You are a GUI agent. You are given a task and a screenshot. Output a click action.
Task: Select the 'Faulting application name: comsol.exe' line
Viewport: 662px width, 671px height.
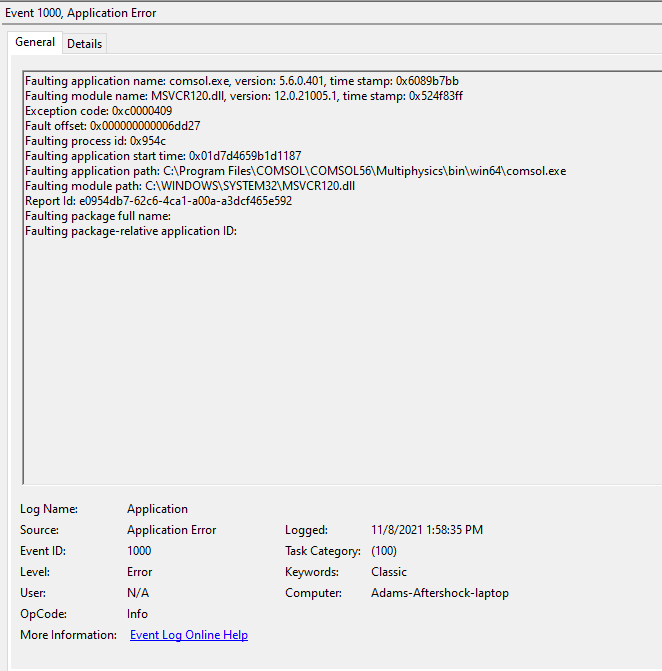242,81
